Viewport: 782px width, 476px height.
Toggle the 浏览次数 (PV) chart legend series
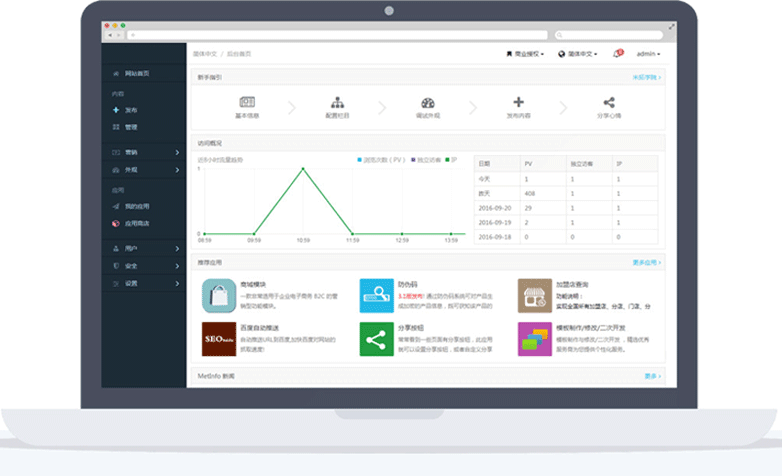coord(382,160)
